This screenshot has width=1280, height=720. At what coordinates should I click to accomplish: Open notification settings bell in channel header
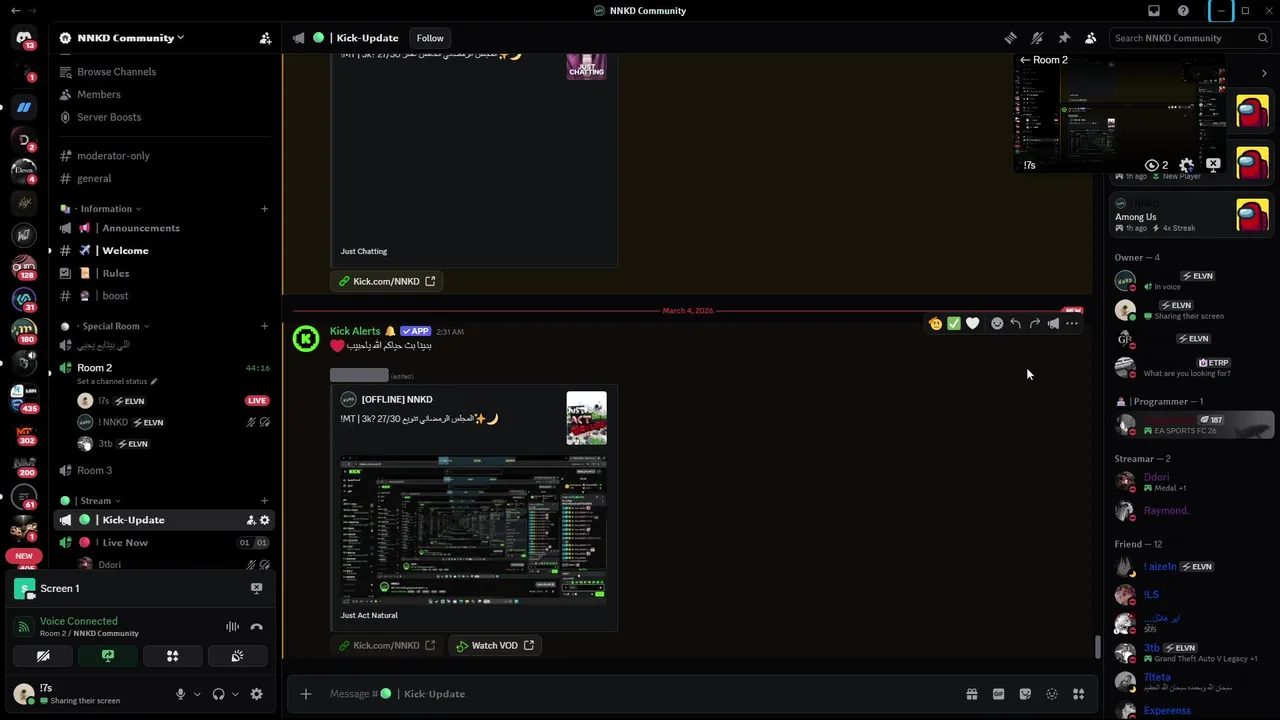[1037, 38]
